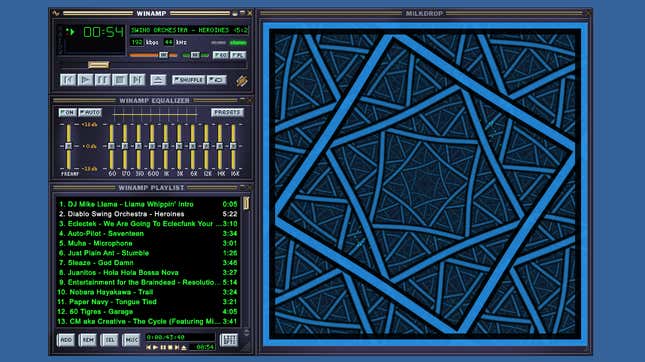Open file with the Eject button
The image size is (645, 362).
(158, 79)
